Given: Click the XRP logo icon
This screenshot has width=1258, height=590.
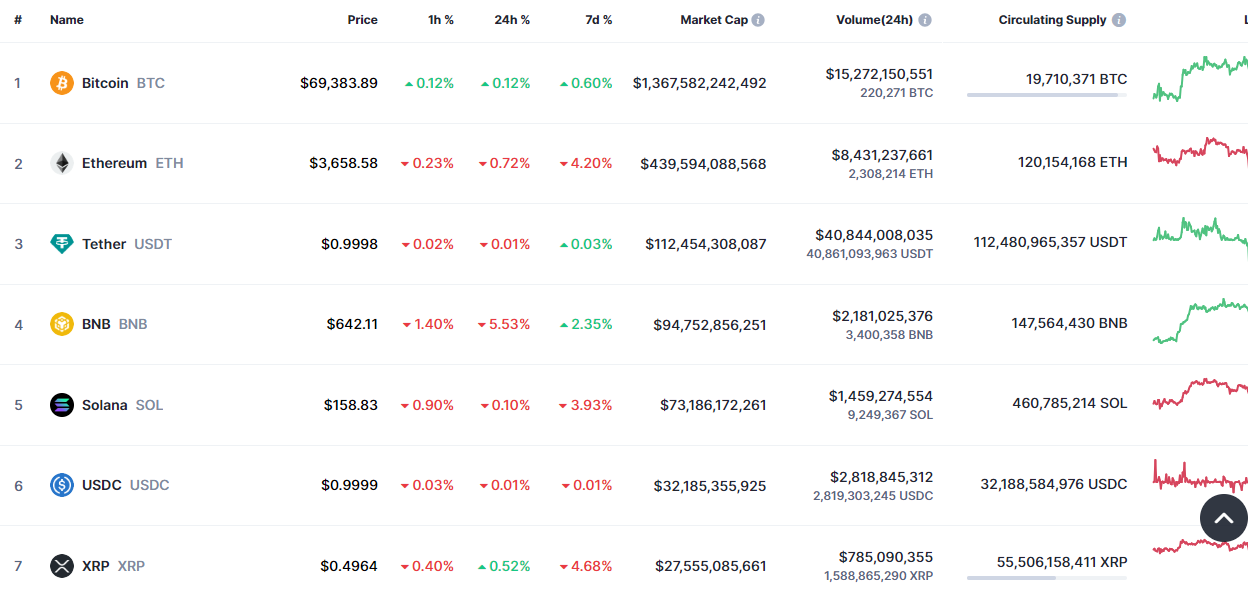Looking at the screenshot, I should click(x=62, y=566).
